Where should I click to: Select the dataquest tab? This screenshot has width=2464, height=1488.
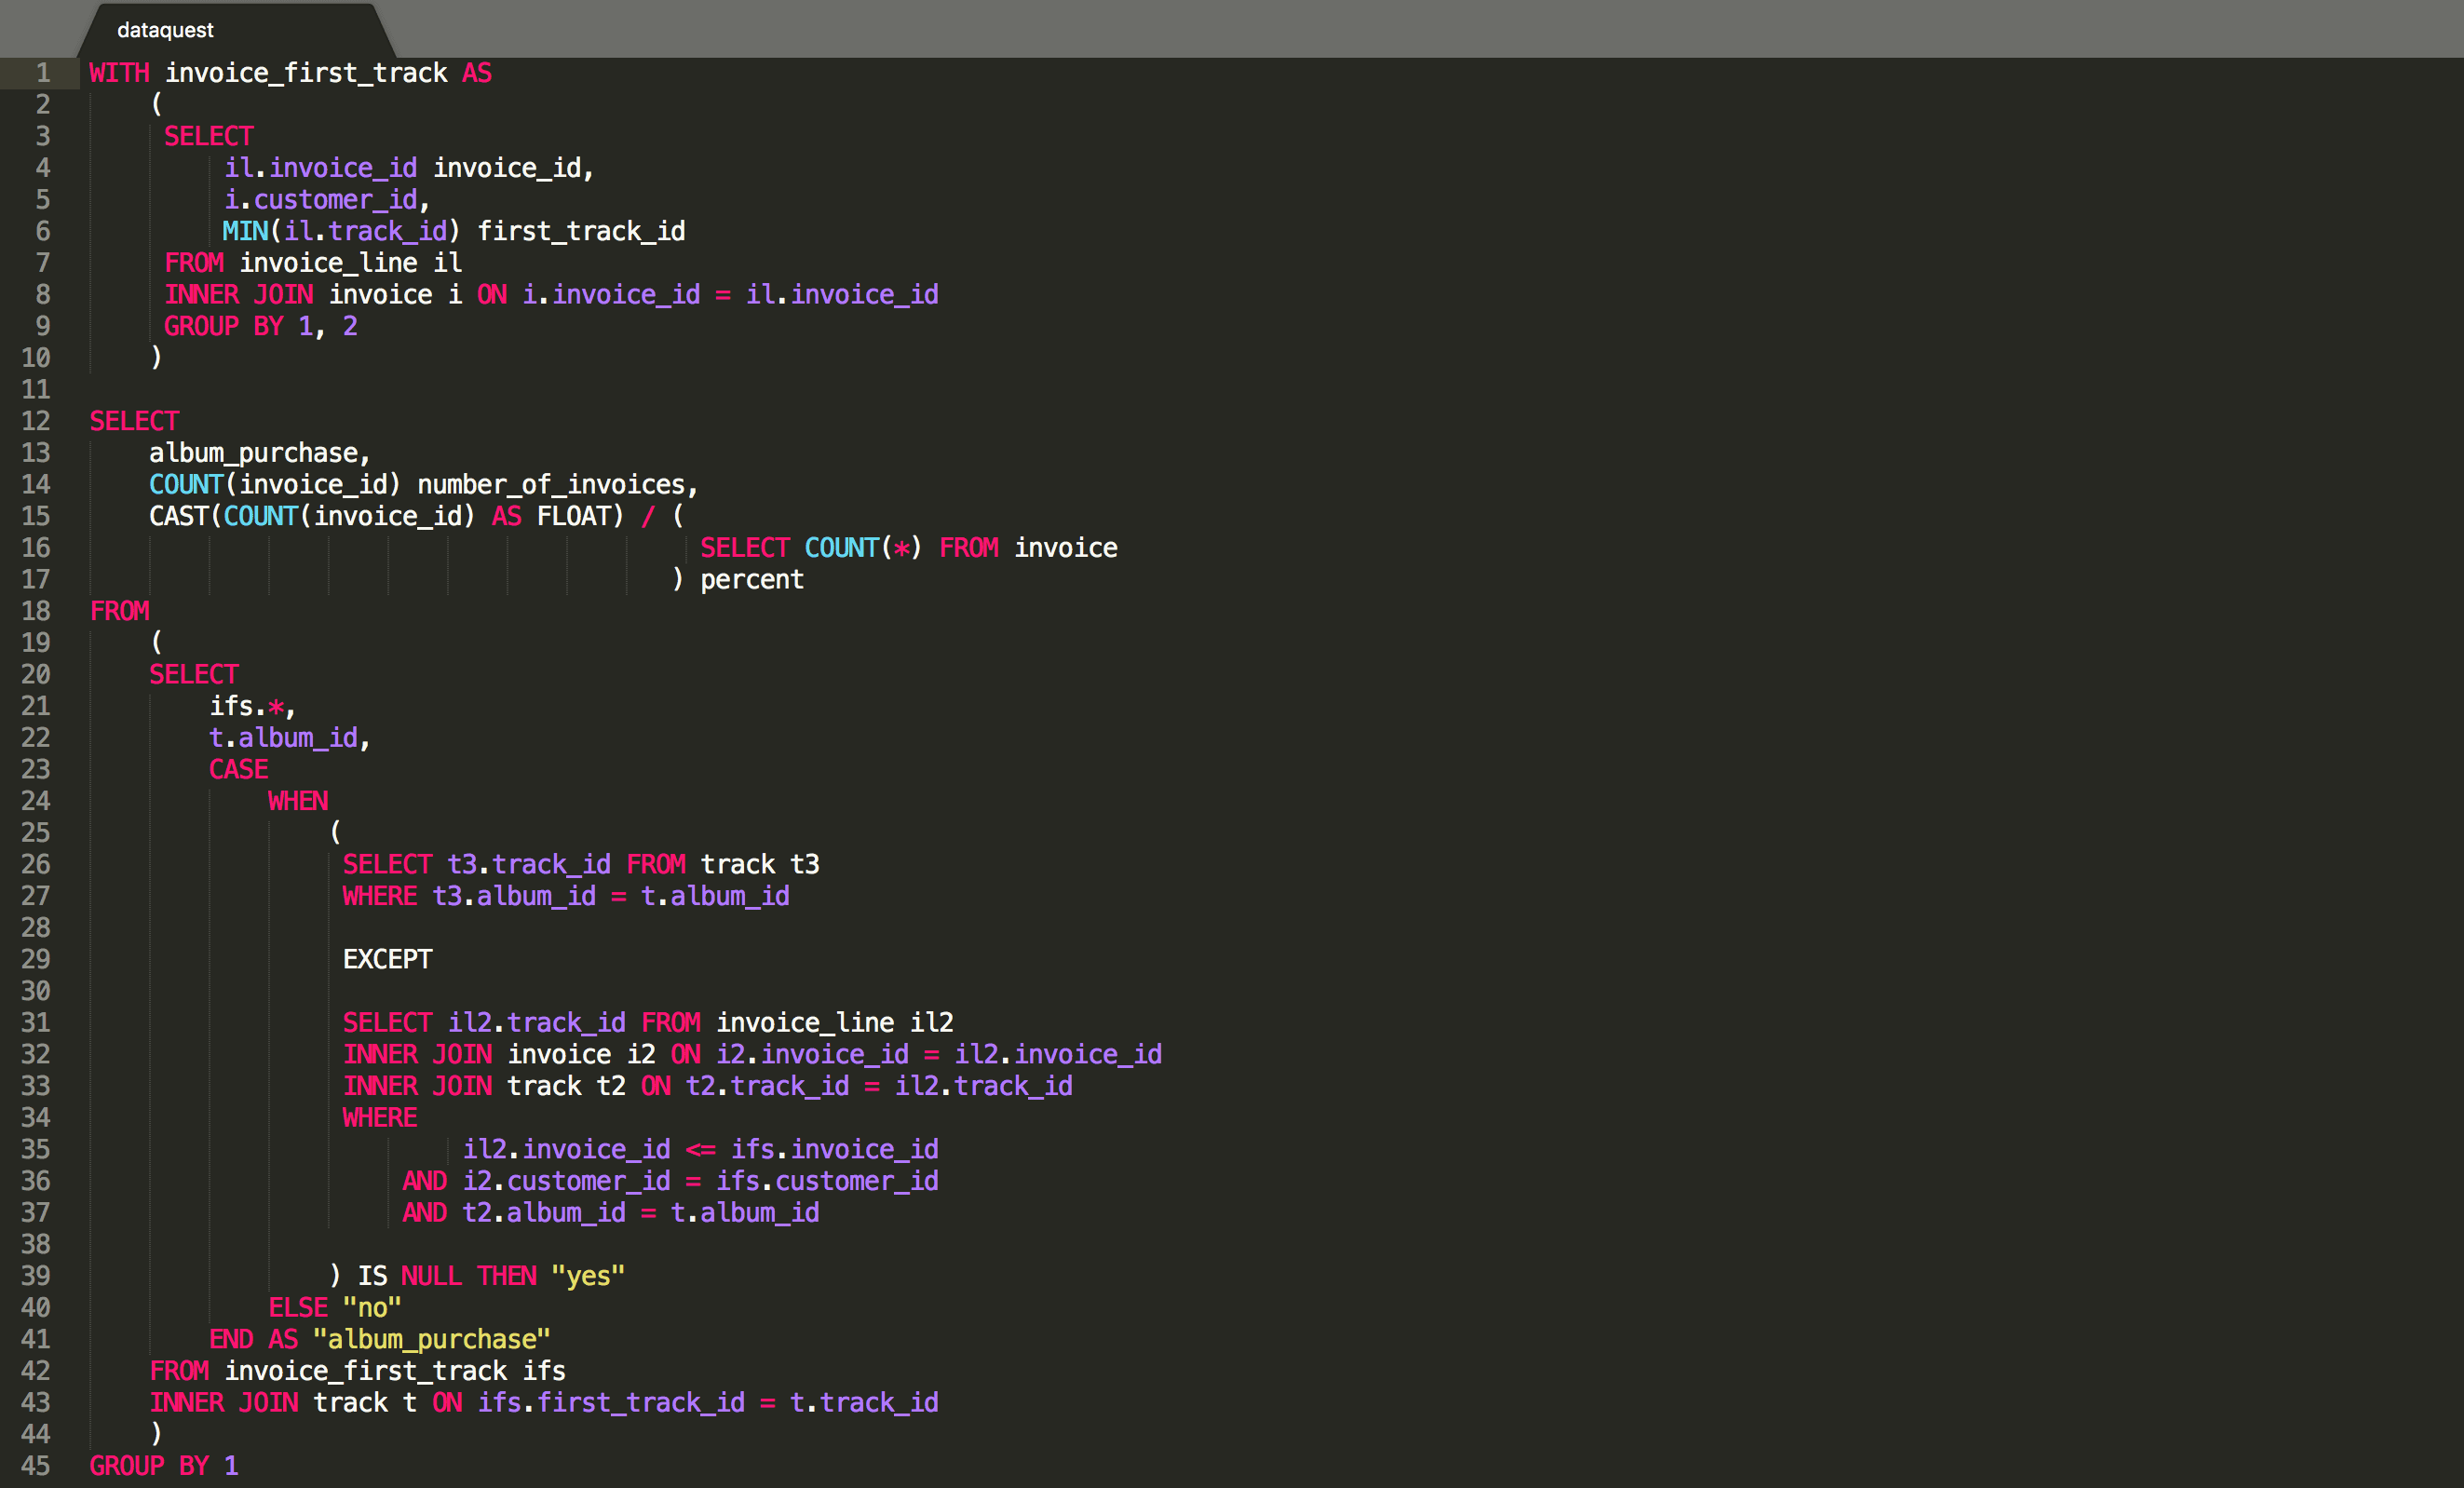point(165,30)
